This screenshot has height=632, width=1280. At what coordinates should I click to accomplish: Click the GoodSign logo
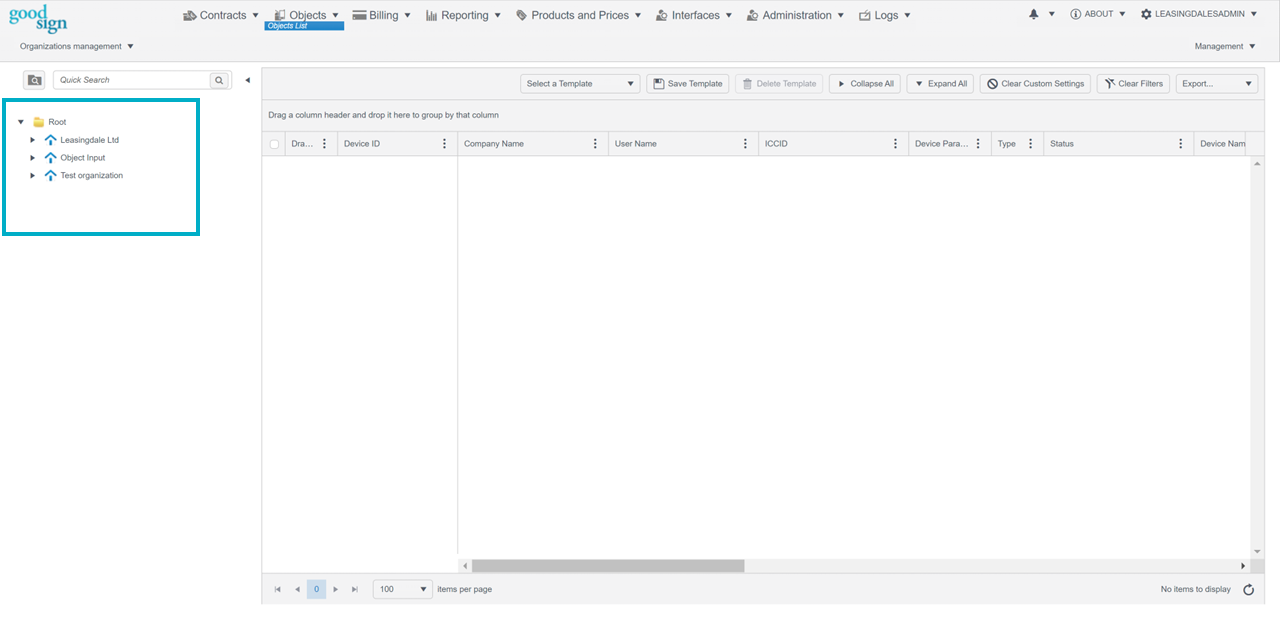pos(38,19)
